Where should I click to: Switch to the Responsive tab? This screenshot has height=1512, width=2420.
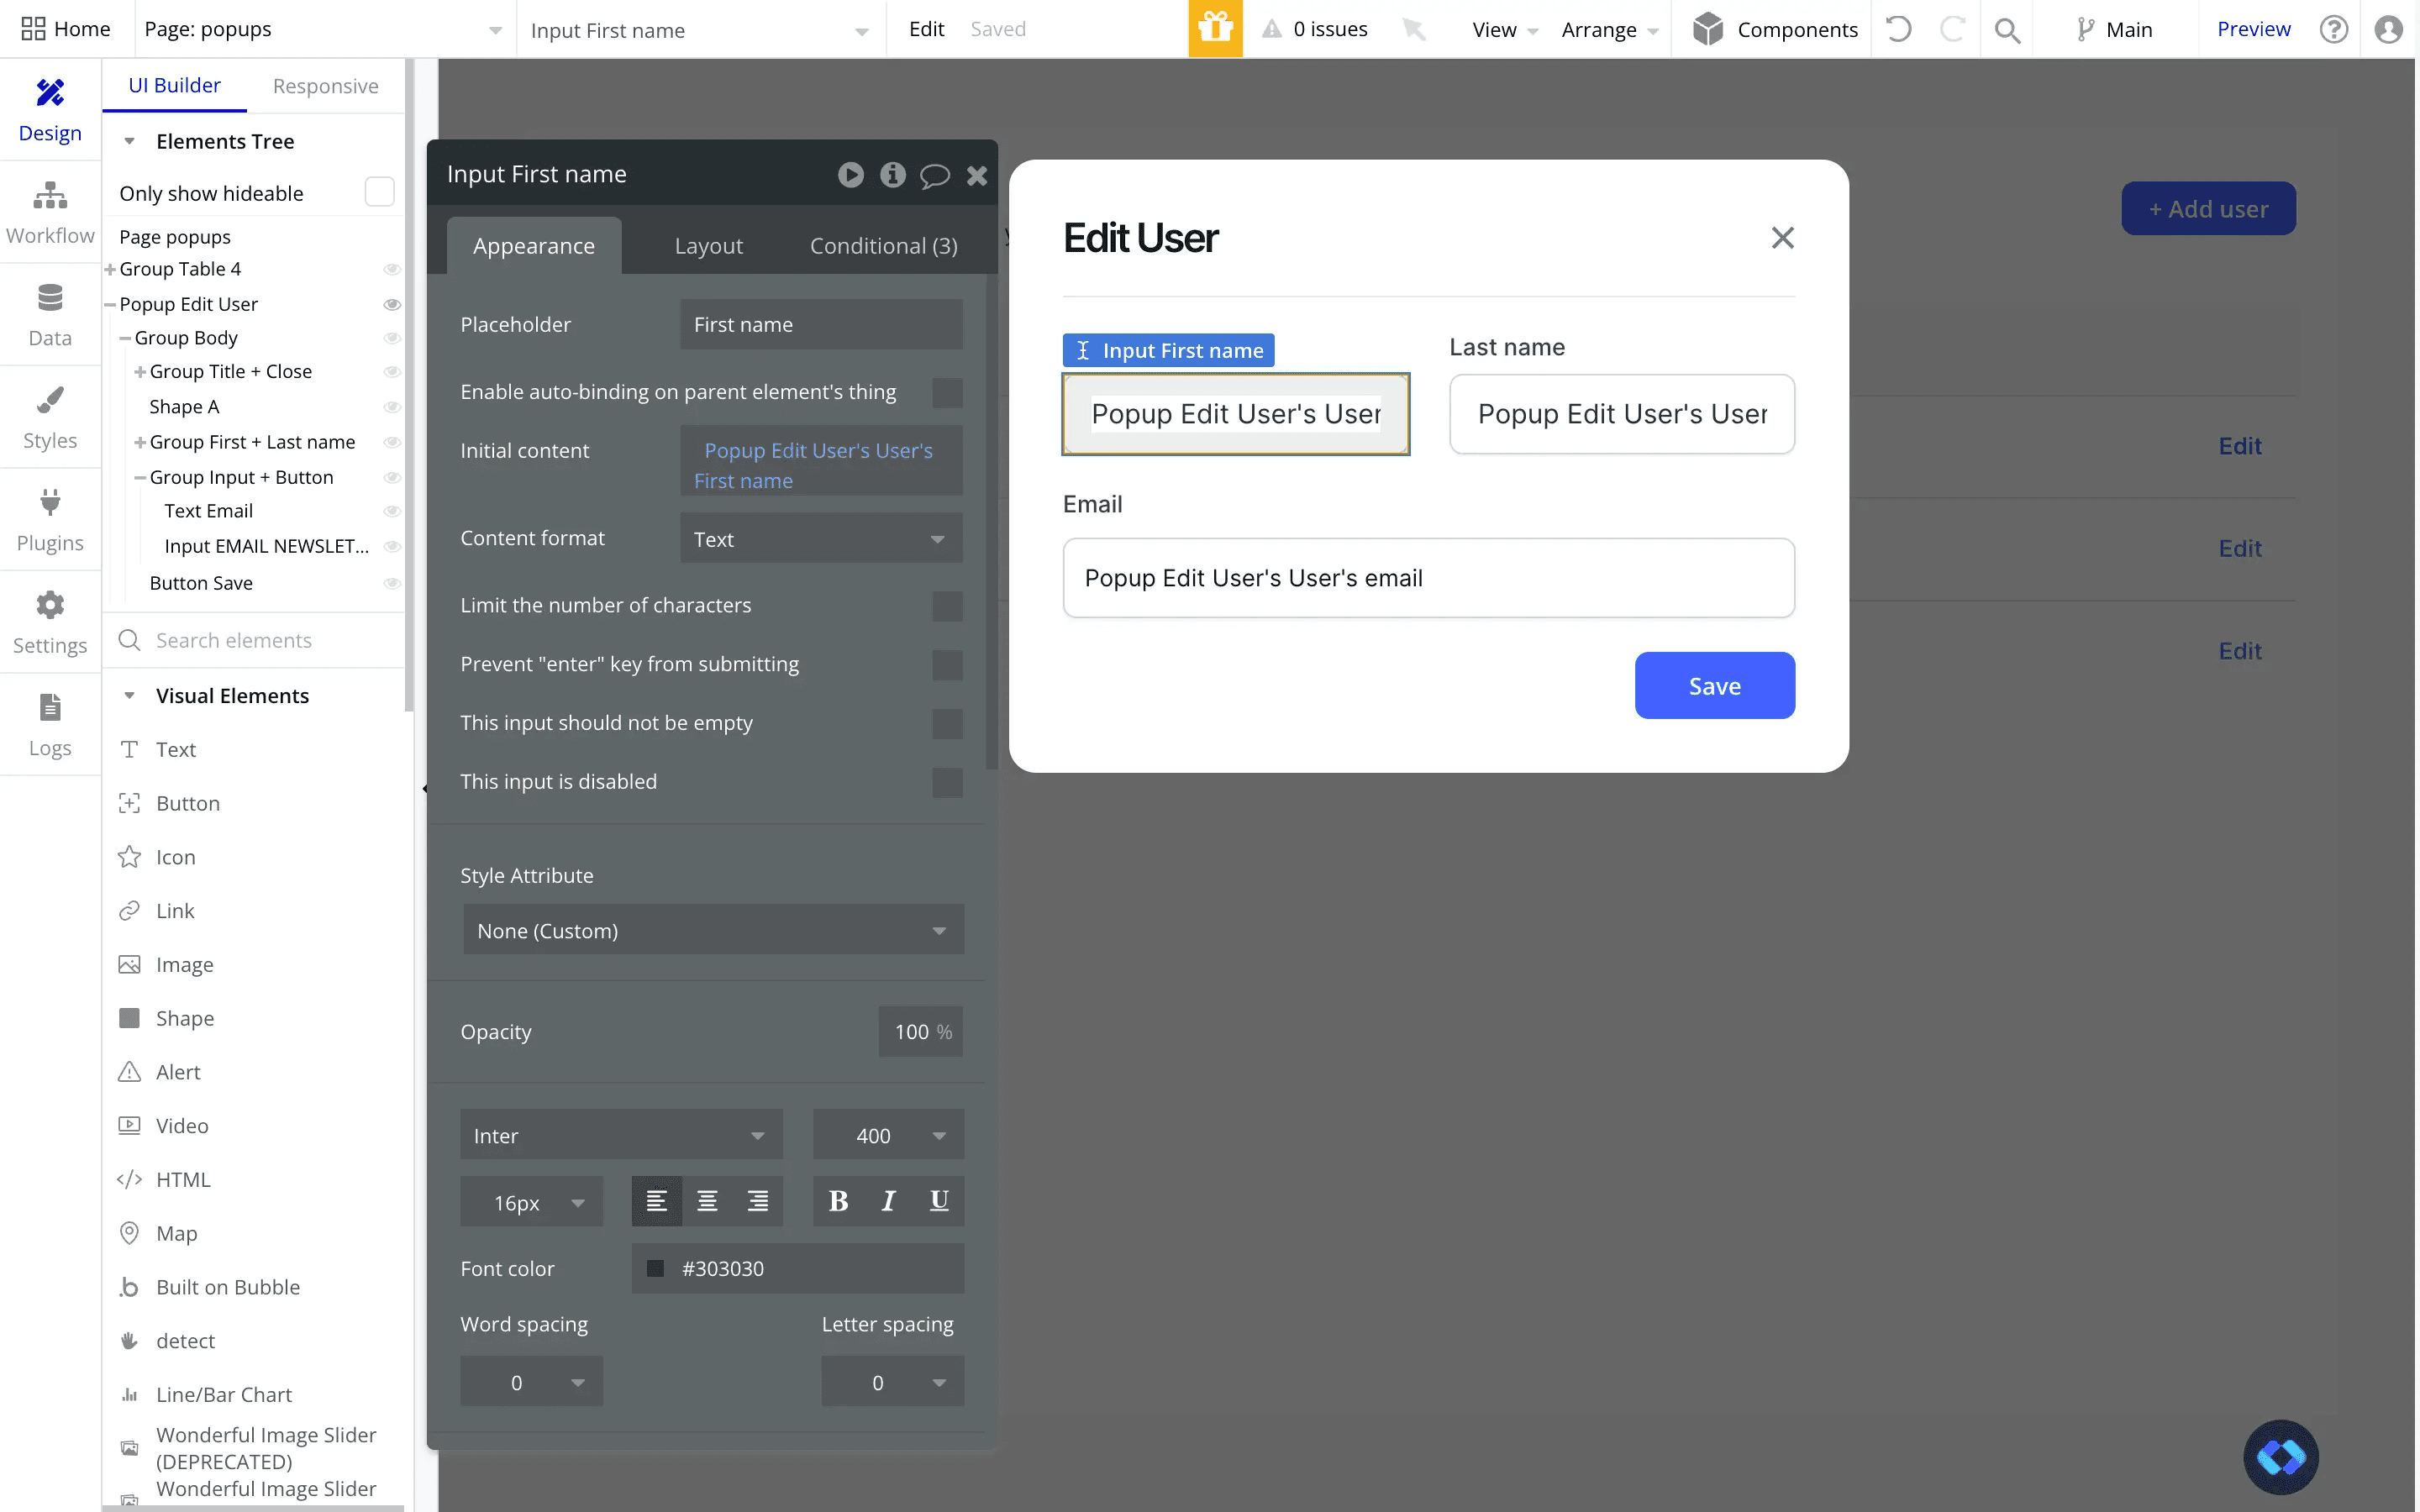325,86
